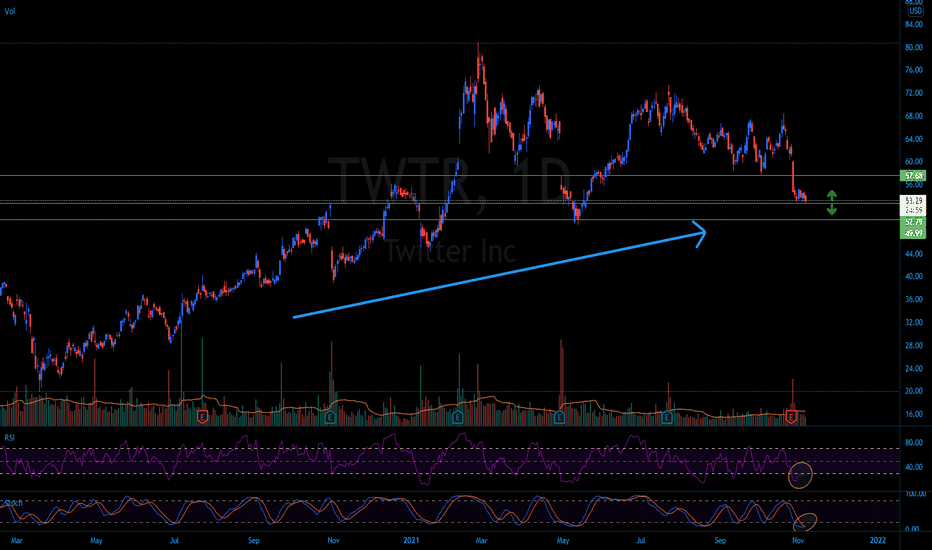Screen dimensions: 932x550
Task: Click the 44.00 price axis label
Action: click(914, 254)
